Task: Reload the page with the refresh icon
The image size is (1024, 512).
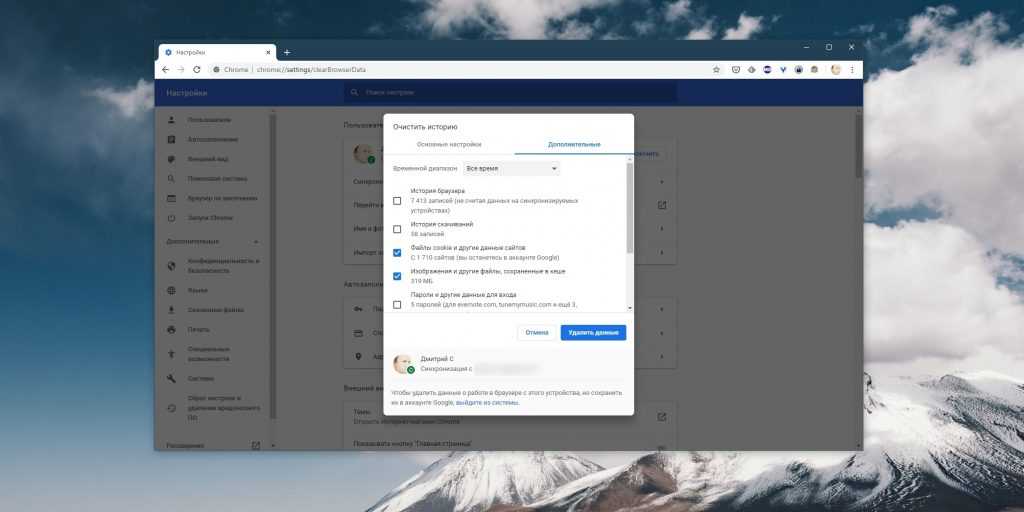Action: (x=197, y=70)
